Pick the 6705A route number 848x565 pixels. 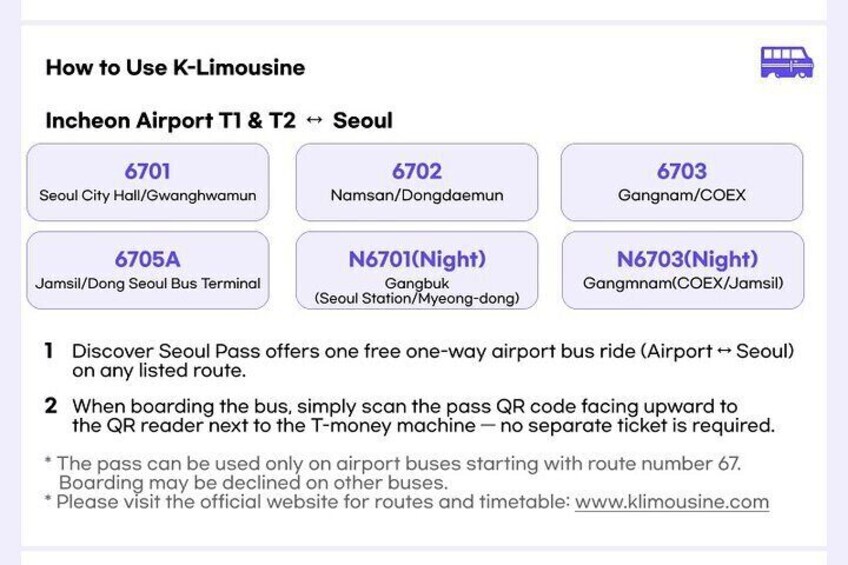click(148, 259)
